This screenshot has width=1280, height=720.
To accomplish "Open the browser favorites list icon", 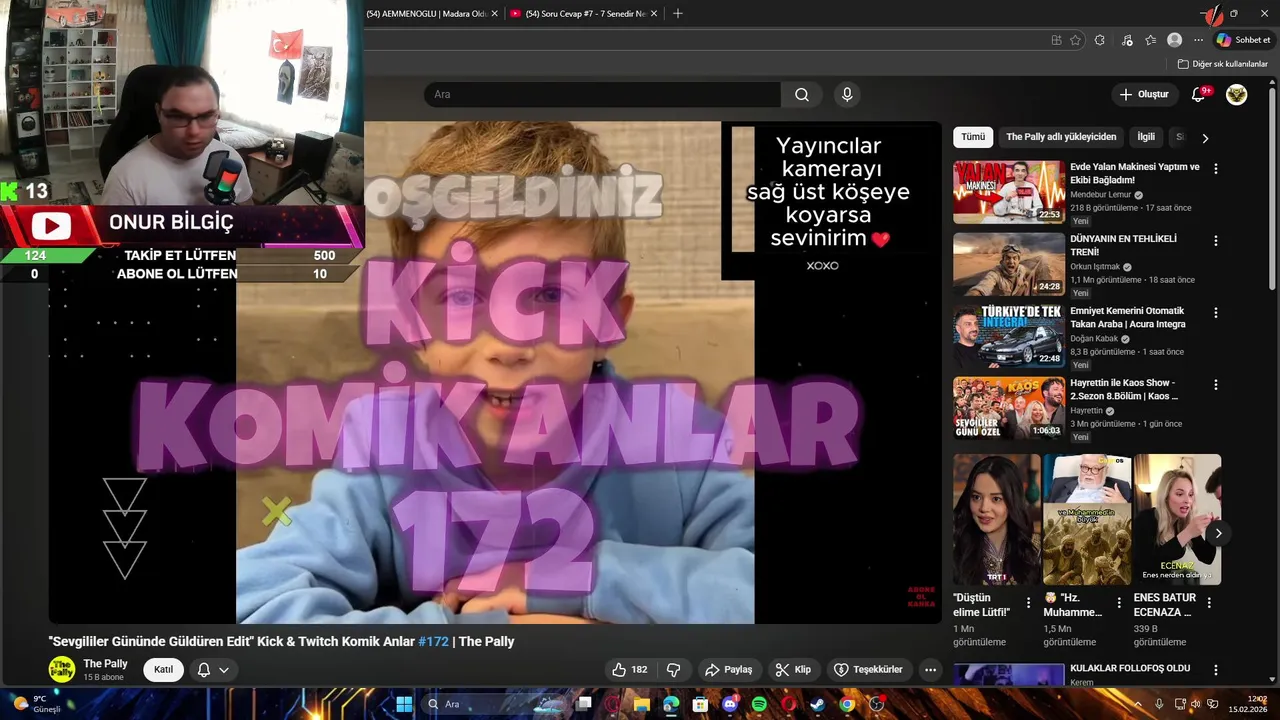I will (1151, 40).
